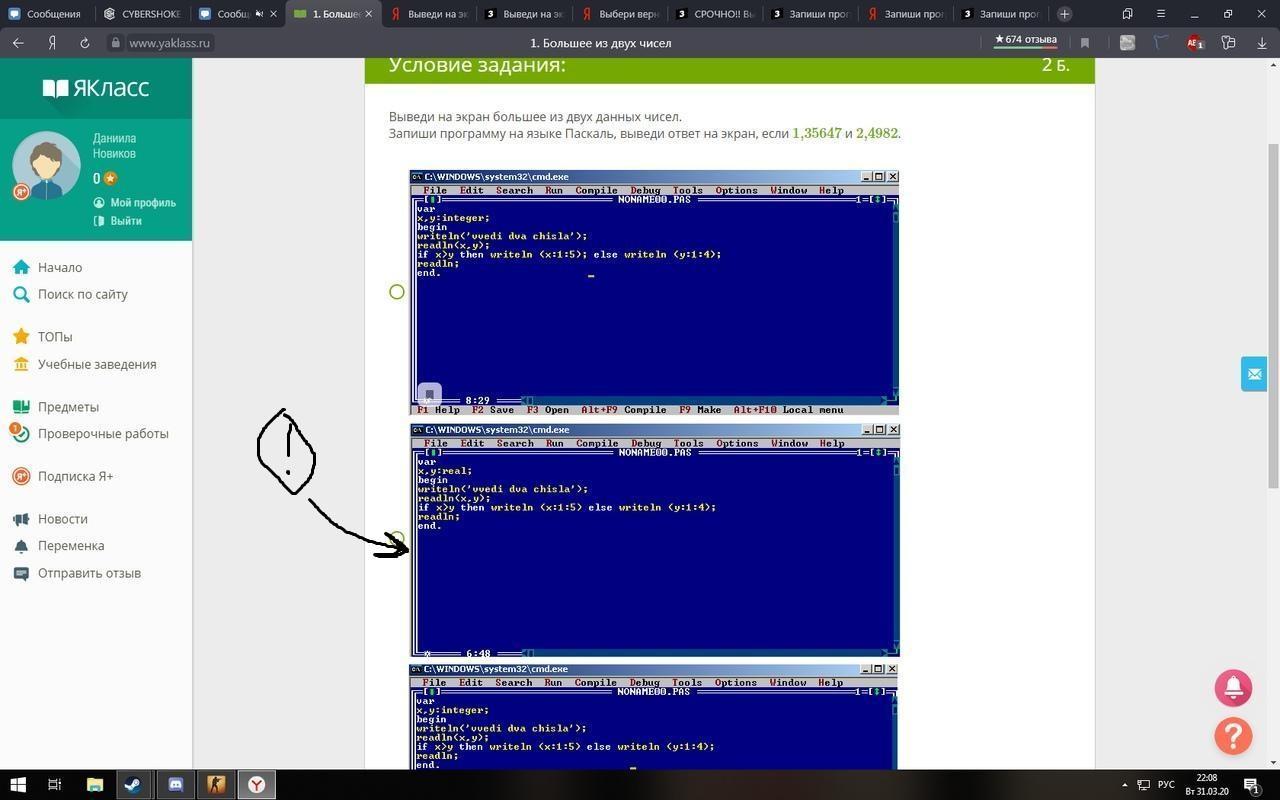The image size is (1280, 800).
Task: Click the orange question mark help button
Action: tap(1233, 736)
